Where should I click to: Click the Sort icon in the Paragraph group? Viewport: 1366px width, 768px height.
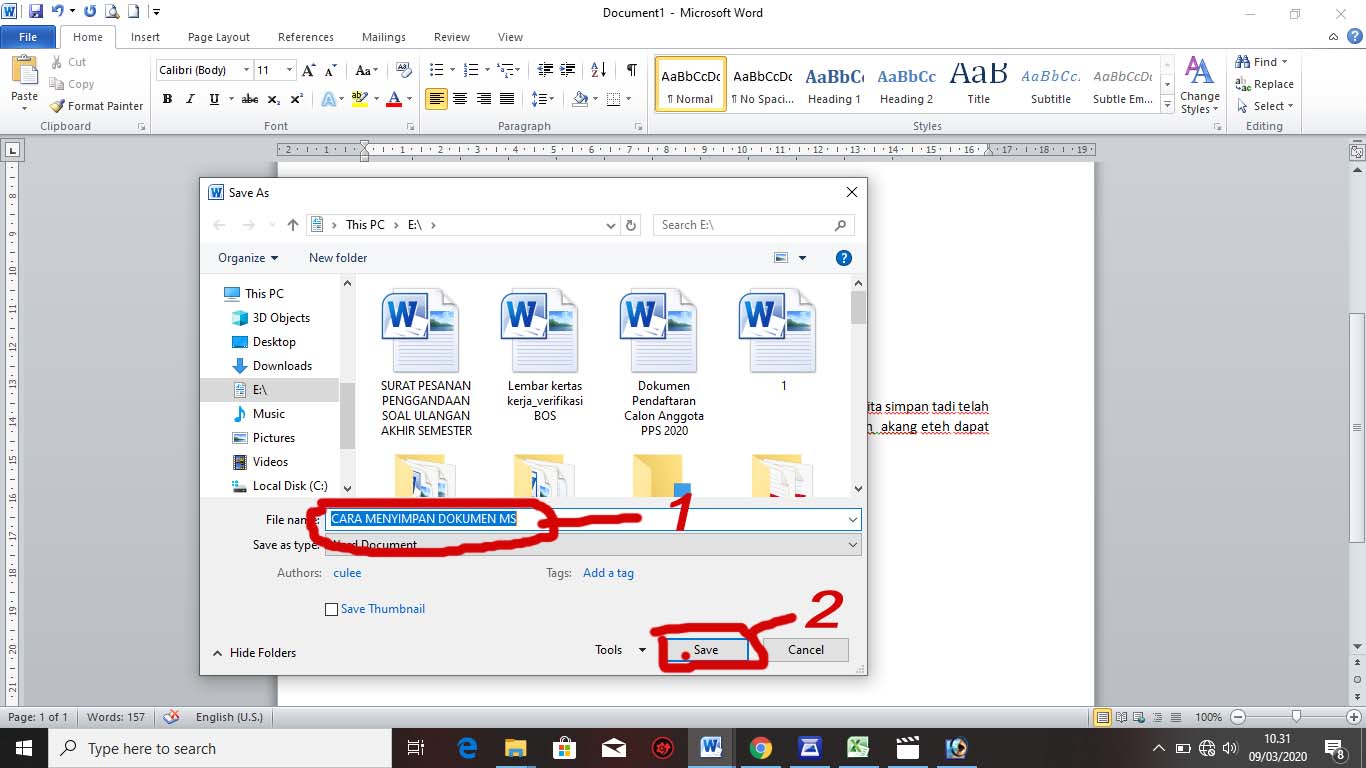(x=598, y=70)
